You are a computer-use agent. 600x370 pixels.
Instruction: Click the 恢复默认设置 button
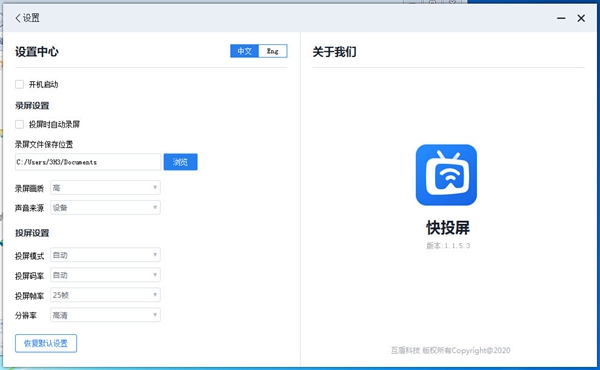pos(46,343)
